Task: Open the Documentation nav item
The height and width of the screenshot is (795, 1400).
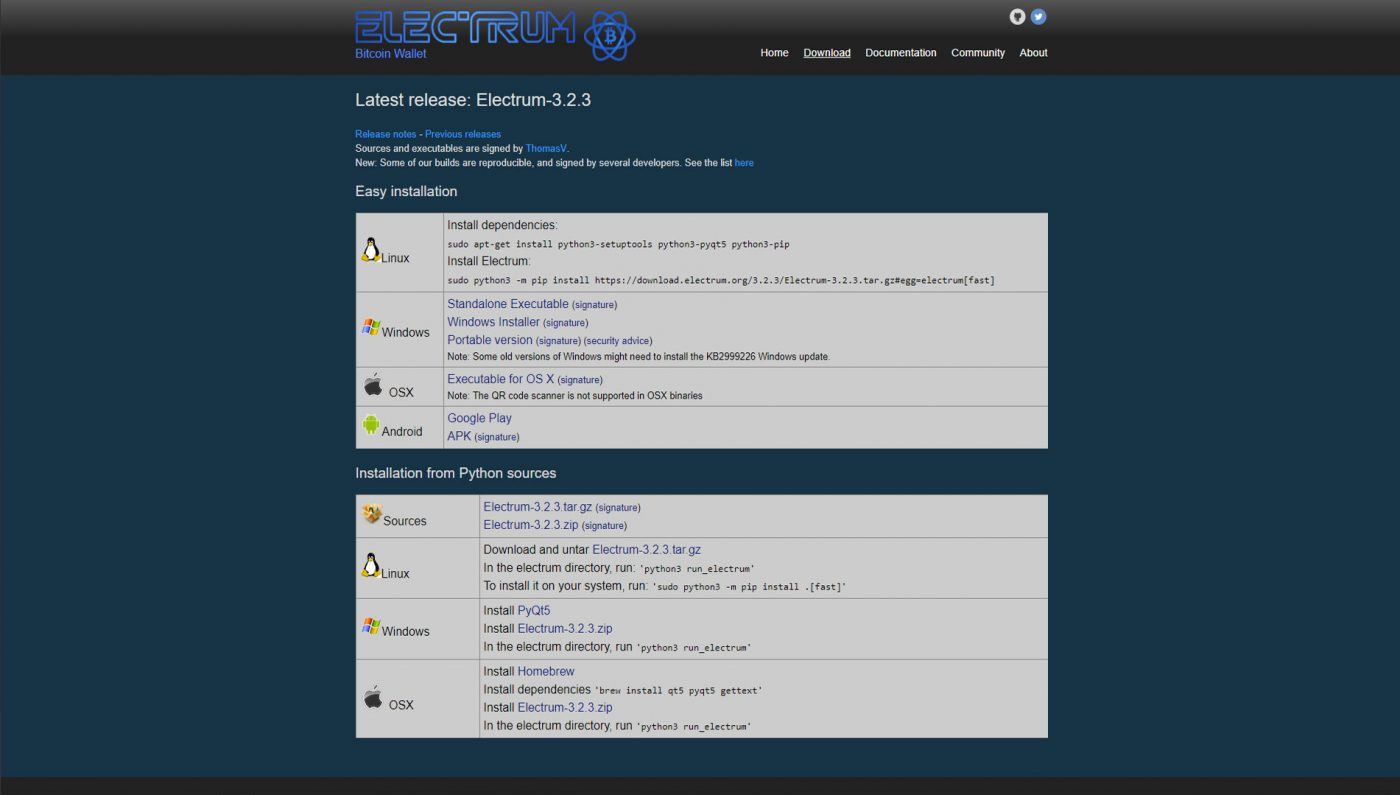Action: tap(901, 53)
